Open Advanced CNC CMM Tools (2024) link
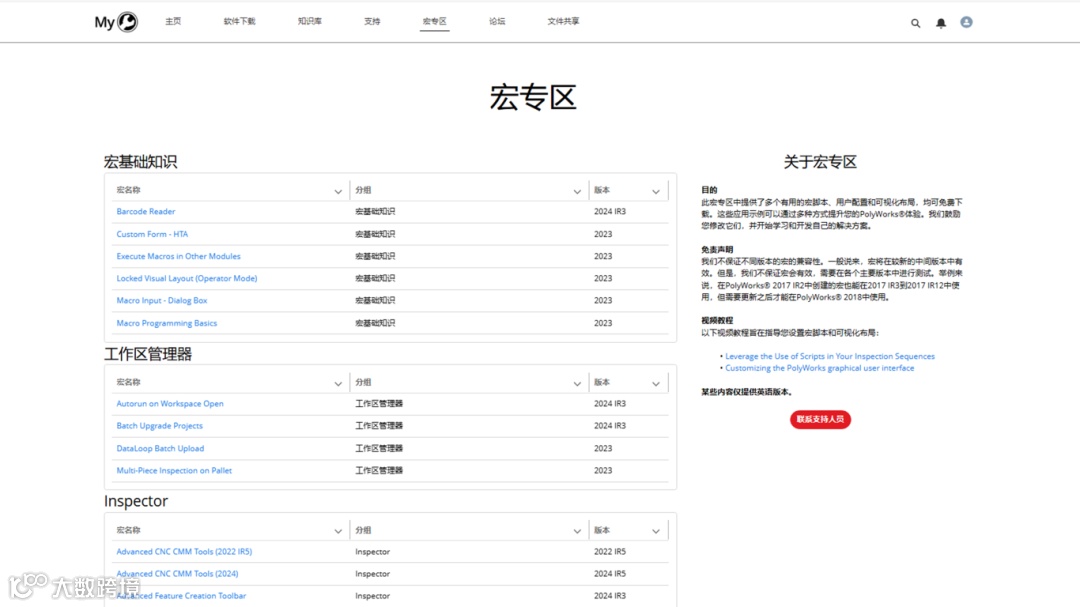1080x607 pixels. 177,574
